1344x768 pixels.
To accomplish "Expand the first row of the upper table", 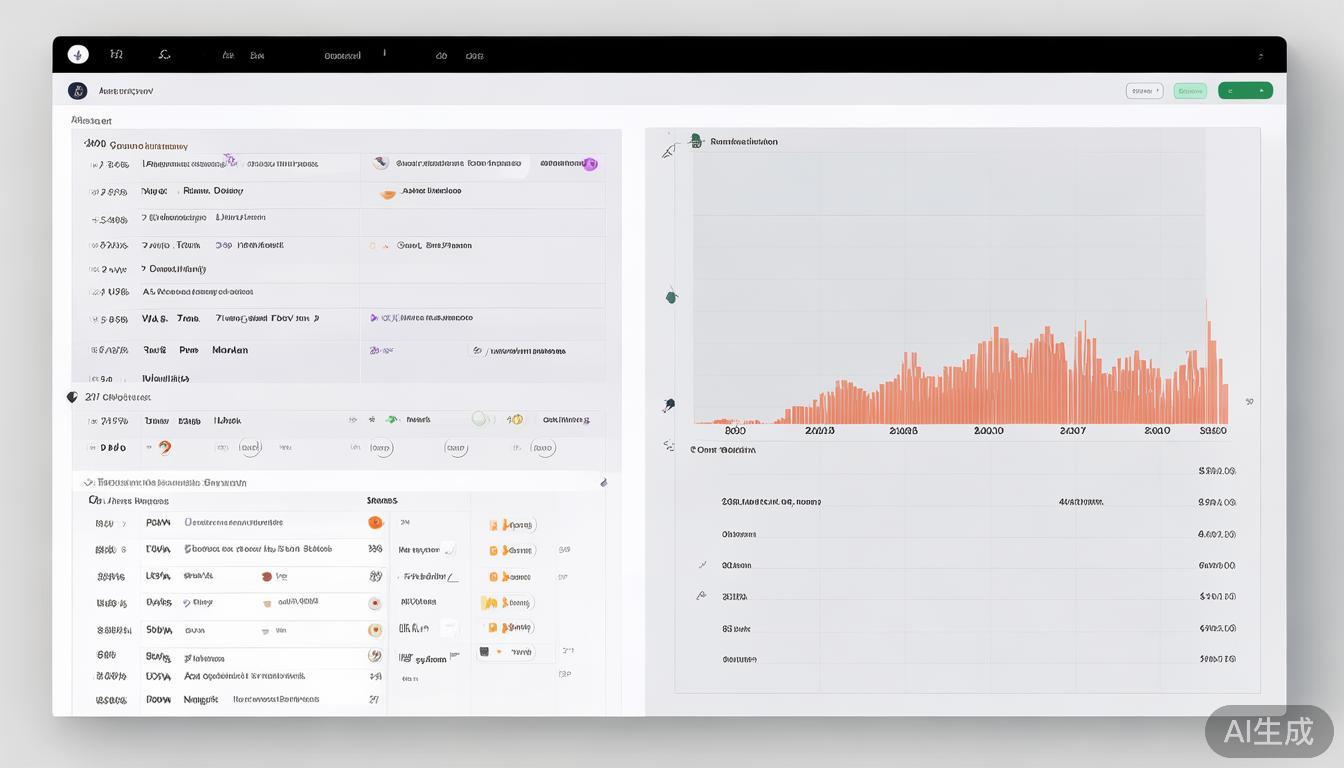I will [91, 165].
